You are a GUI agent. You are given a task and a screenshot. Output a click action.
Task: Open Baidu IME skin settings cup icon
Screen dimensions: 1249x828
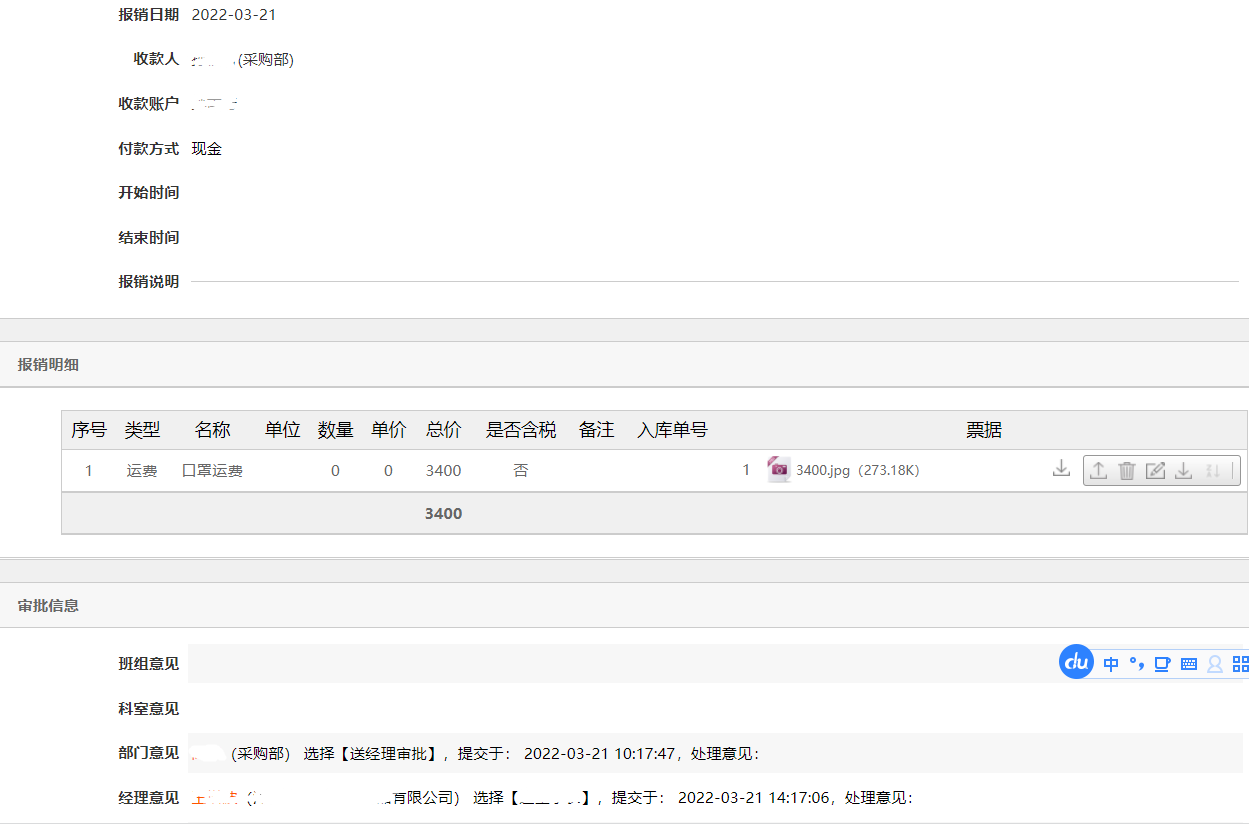(x=1161, y=663)
